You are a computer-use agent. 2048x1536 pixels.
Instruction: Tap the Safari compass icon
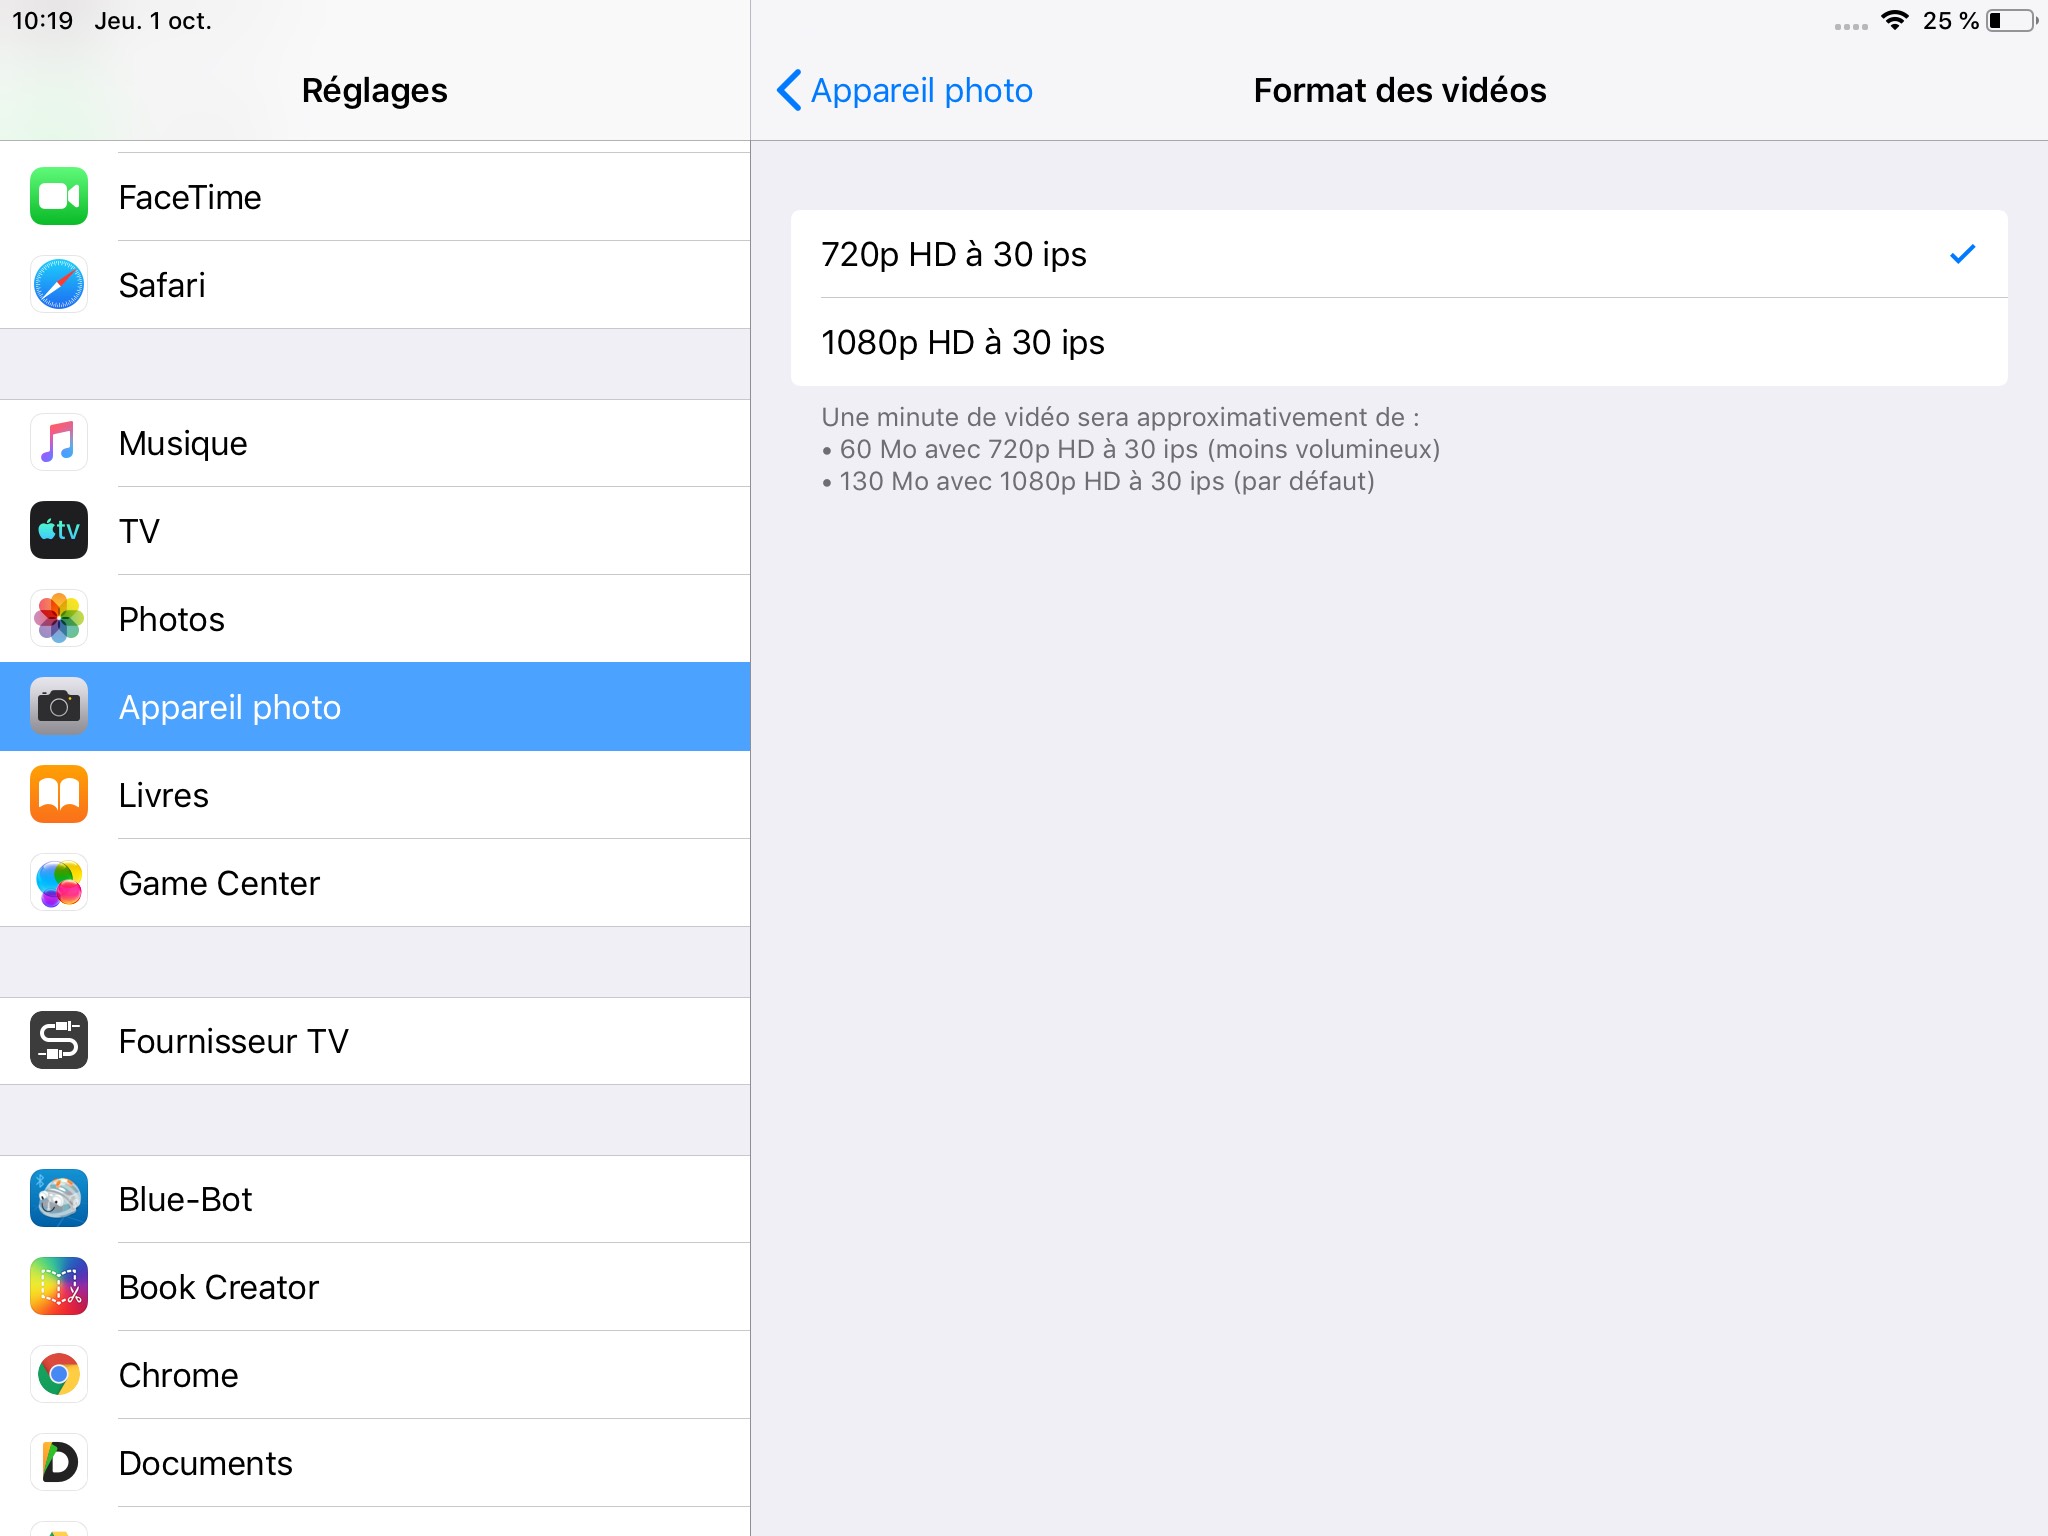click(x=59, y=285)
